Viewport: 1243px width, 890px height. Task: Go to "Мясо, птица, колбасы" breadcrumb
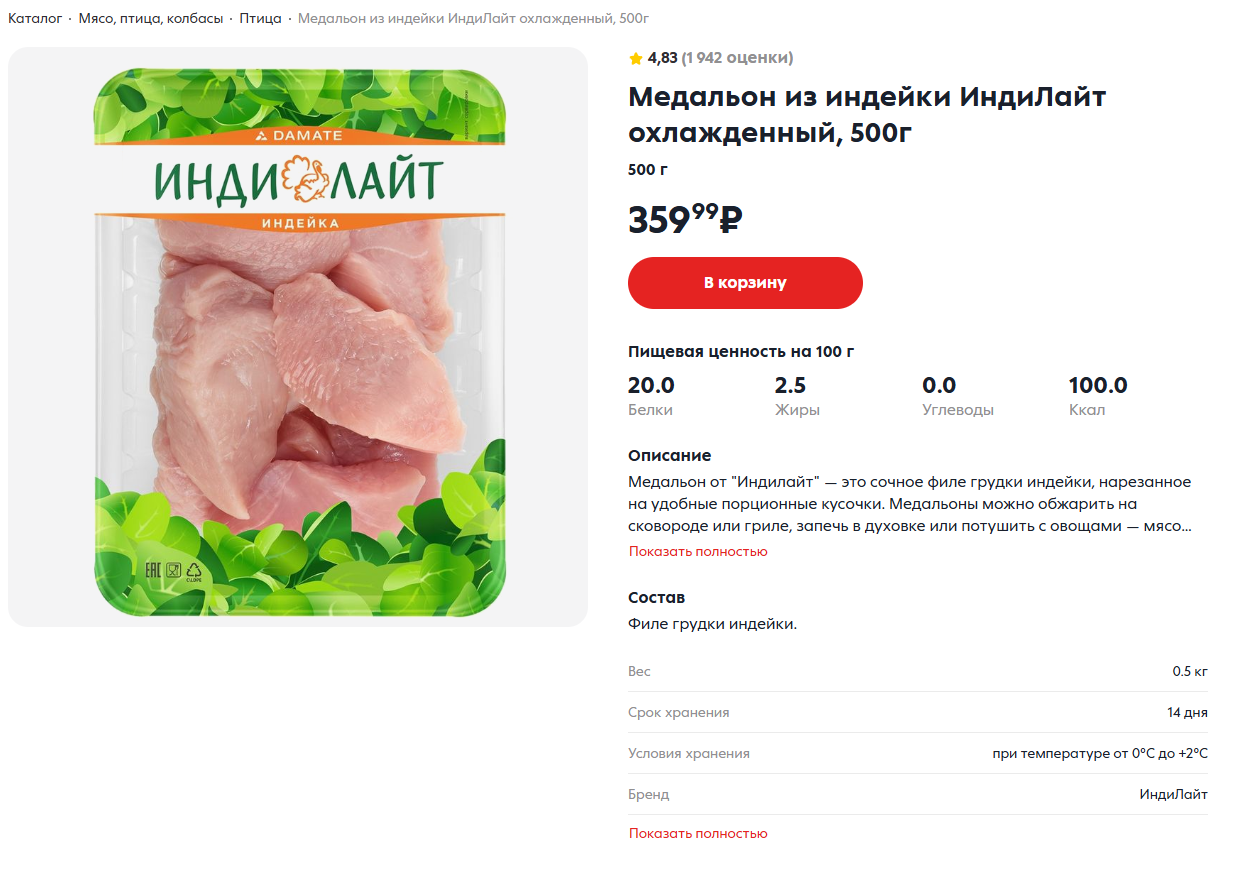click(151, 19)
